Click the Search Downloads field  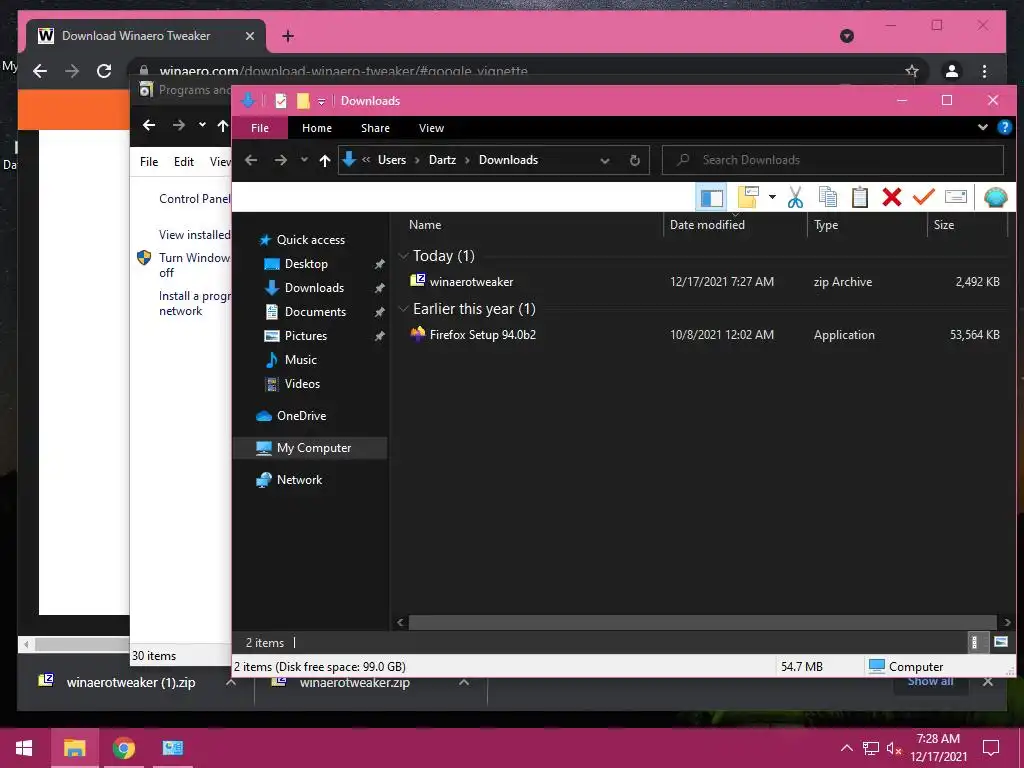point(833,160)
